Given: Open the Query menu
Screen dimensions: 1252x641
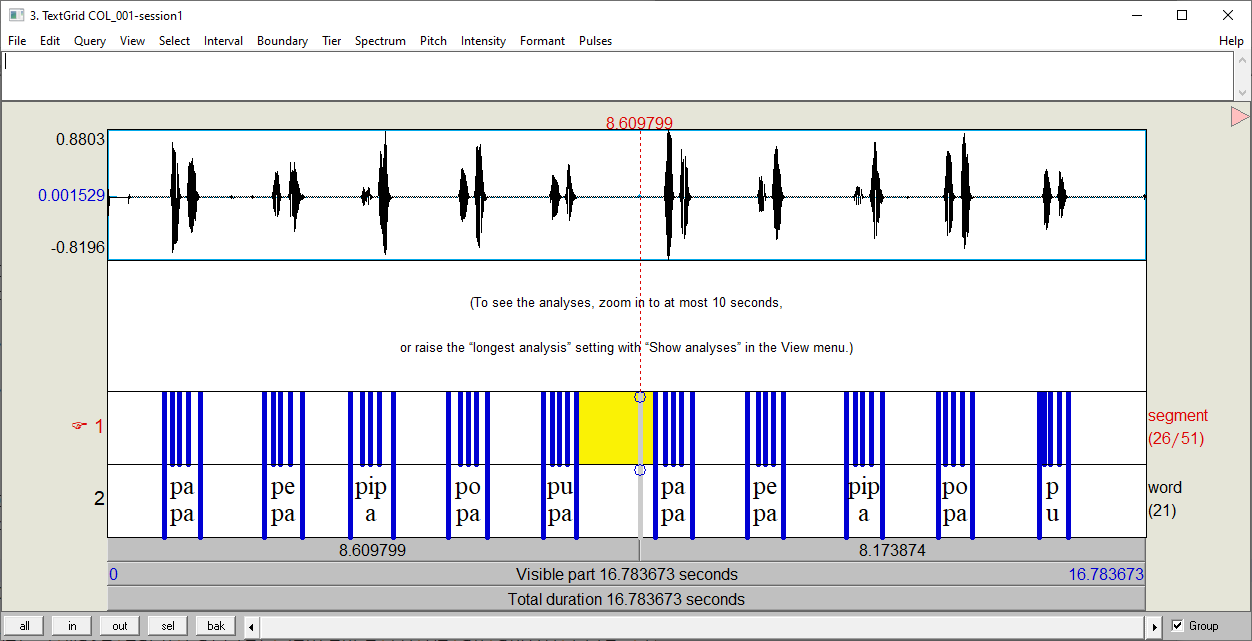Looking at the screenshot, I should click(x=90, y=41).
